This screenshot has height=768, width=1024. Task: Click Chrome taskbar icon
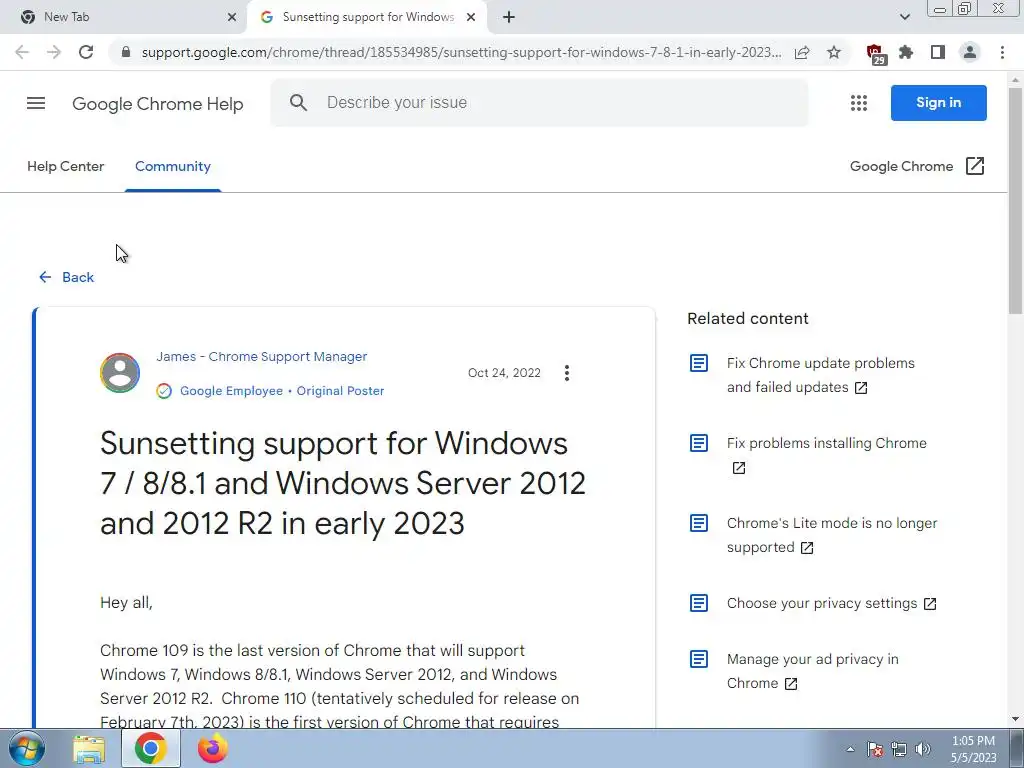[150, 748]
